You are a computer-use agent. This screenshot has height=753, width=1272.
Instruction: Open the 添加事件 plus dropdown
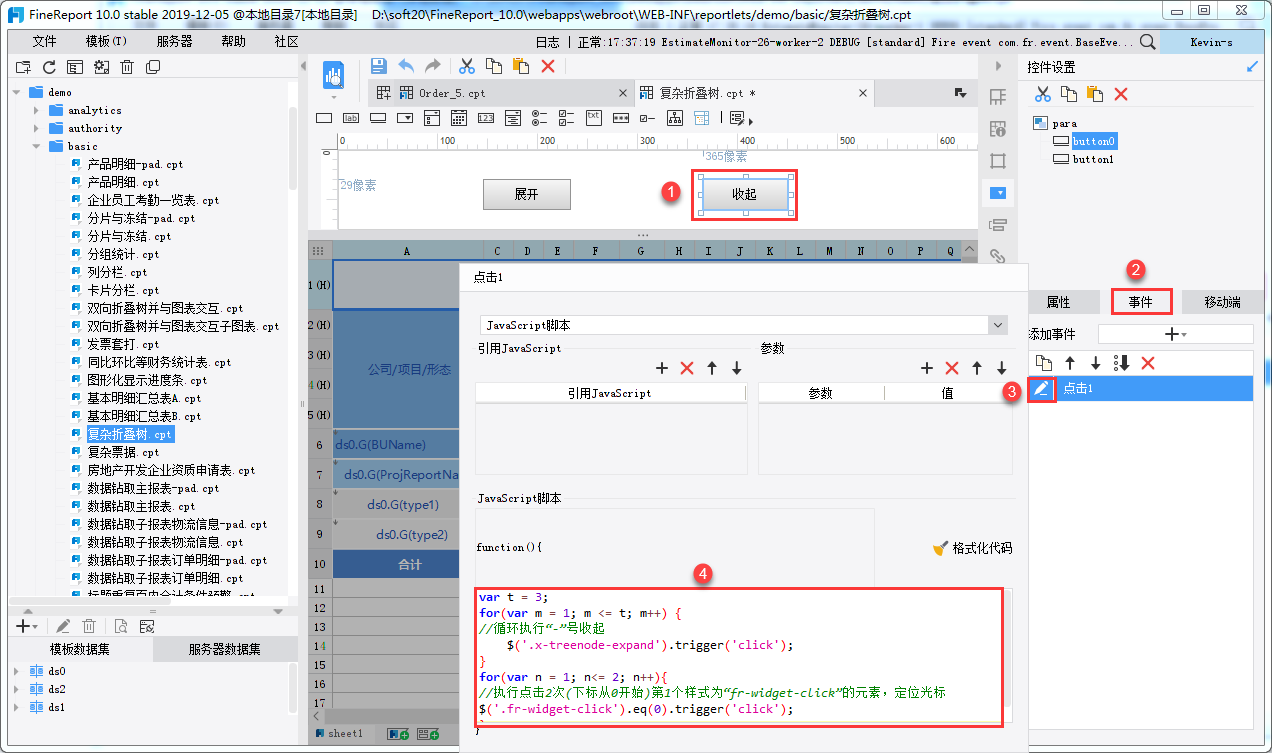point(1175,334)
